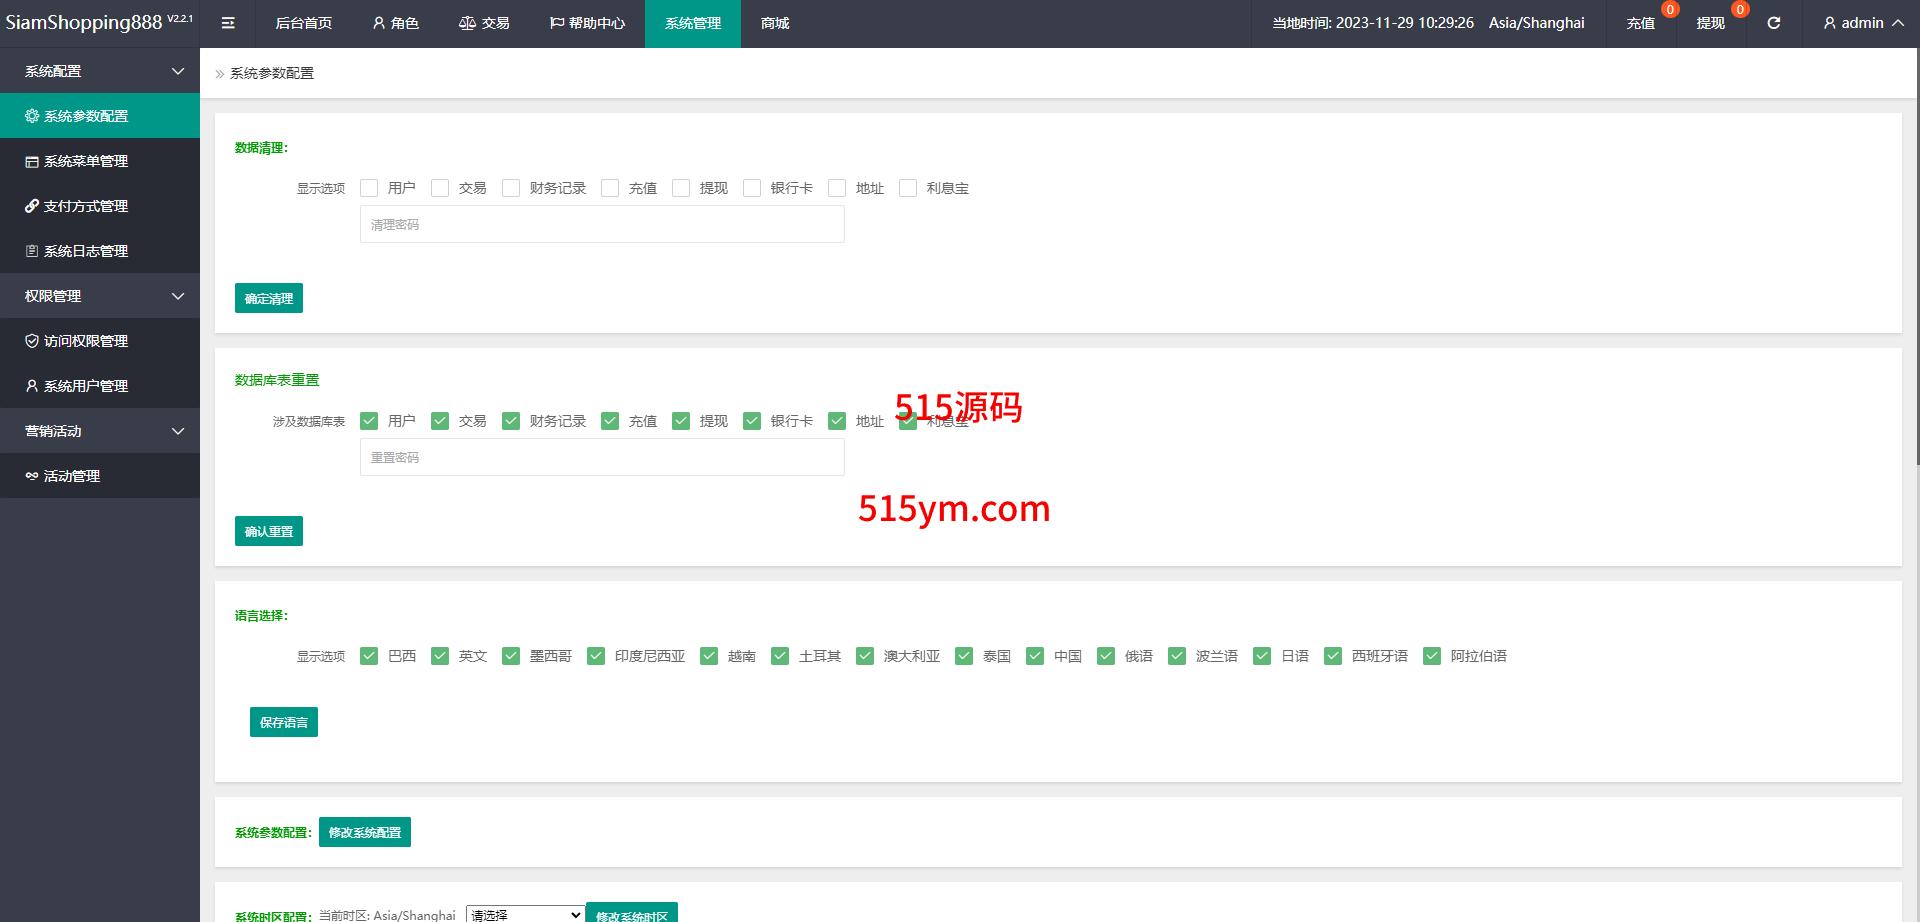Check 用户 box under 数据清理
Screen dimensions: 1920x922
[369, 188]
